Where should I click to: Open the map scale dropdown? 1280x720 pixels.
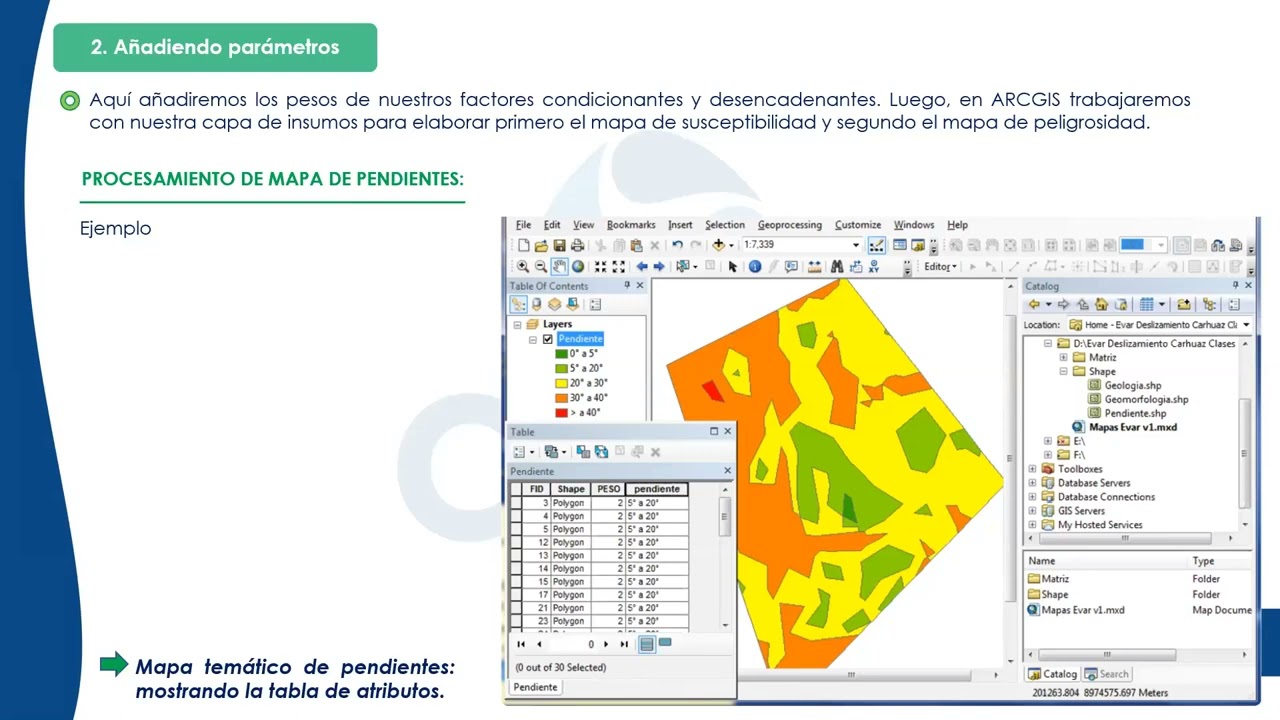point(856,245)
